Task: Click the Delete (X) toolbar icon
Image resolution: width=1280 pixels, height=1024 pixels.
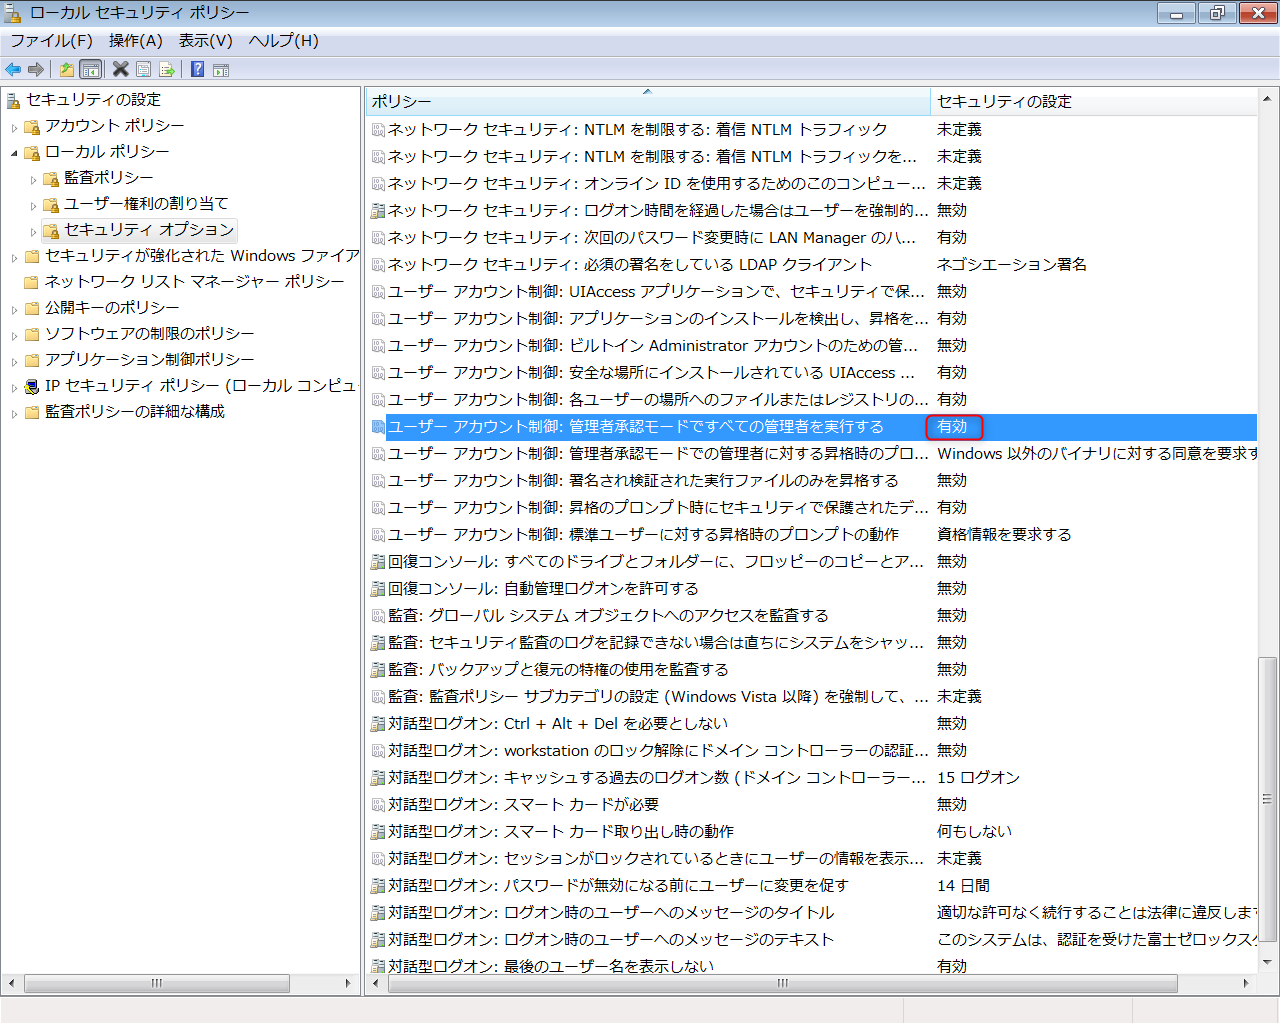Action: (x=121, y=69)
